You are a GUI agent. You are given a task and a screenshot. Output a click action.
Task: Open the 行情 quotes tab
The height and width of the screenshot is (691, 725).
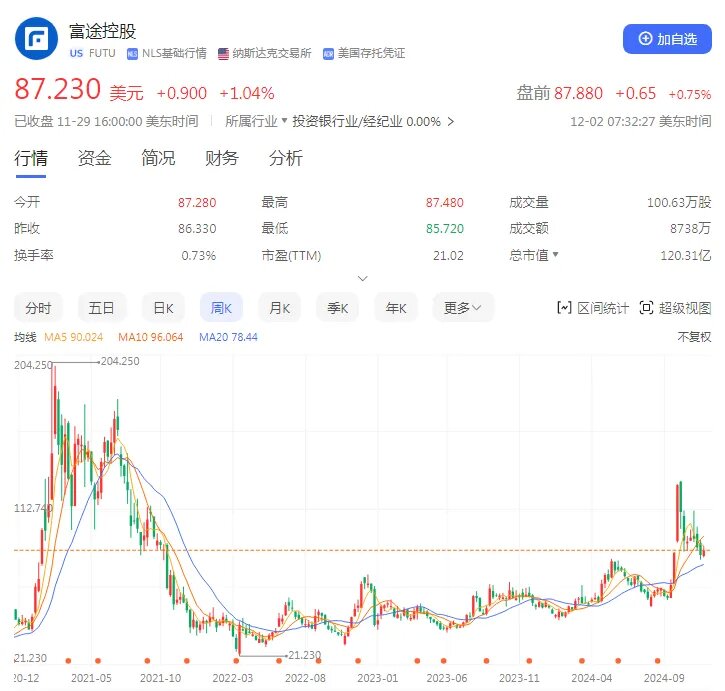point(31,159)
